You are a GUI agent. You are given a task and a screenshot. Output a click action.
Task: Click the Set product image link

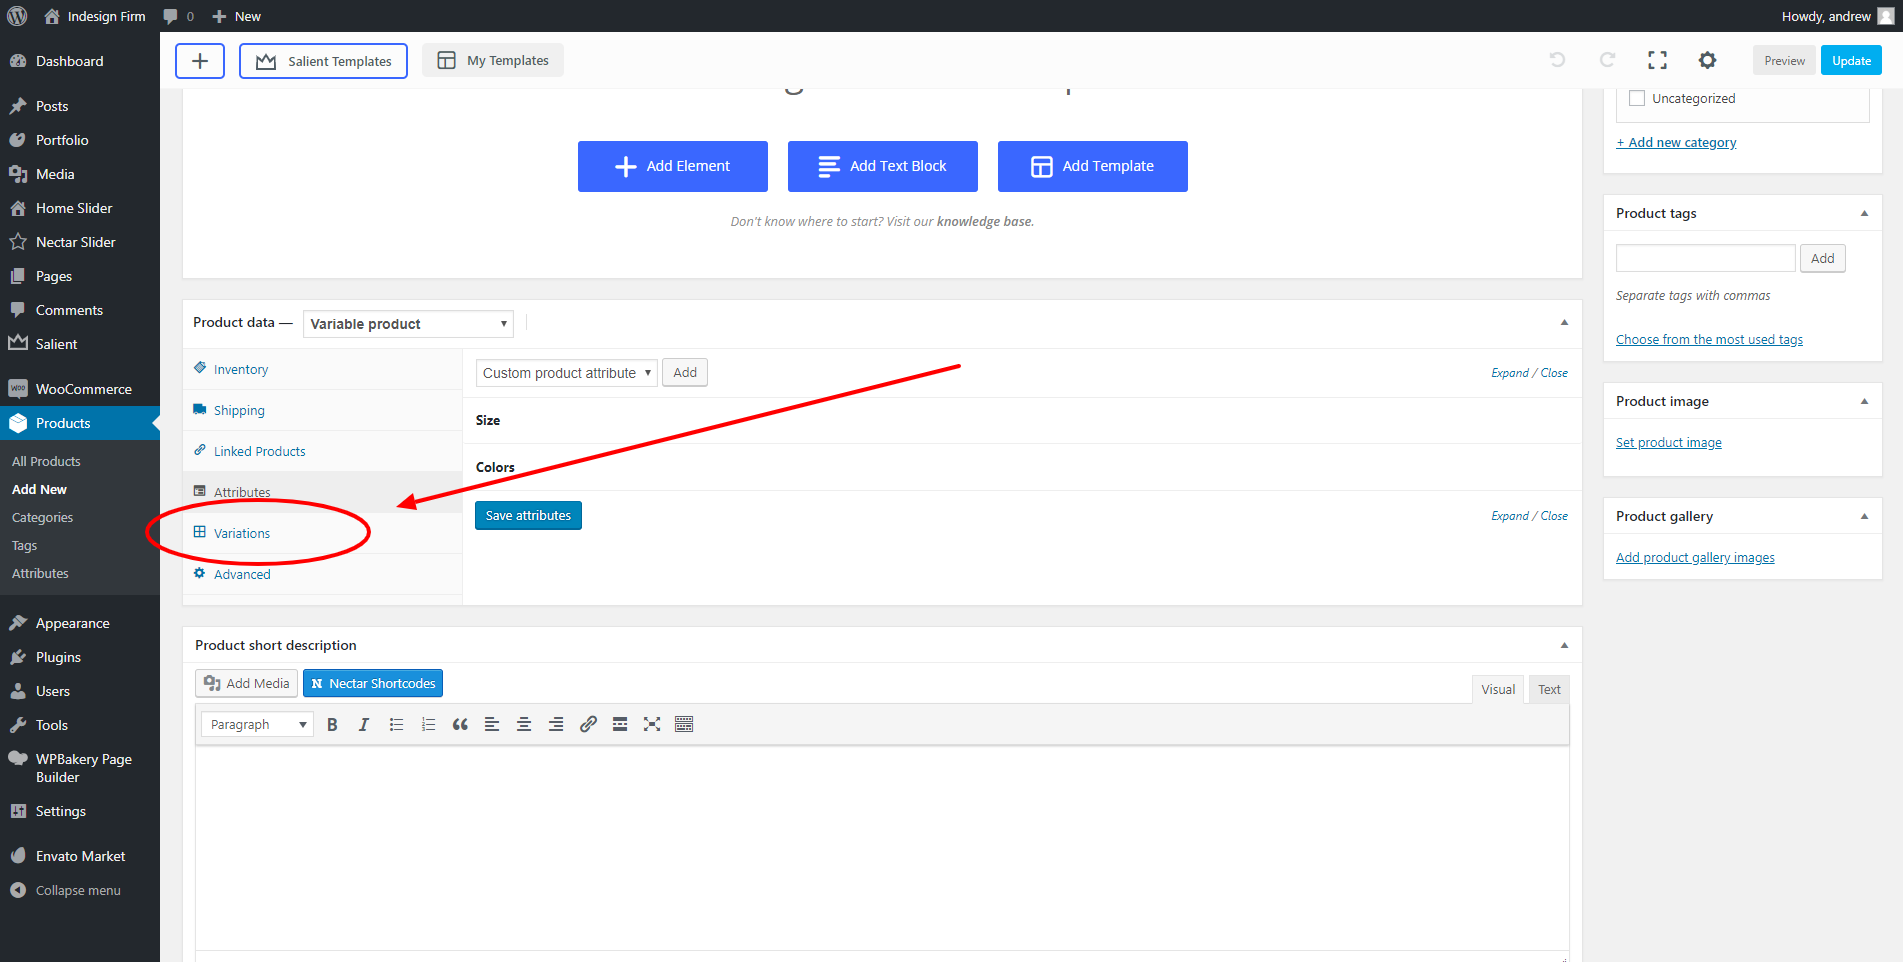(1668, 443)
